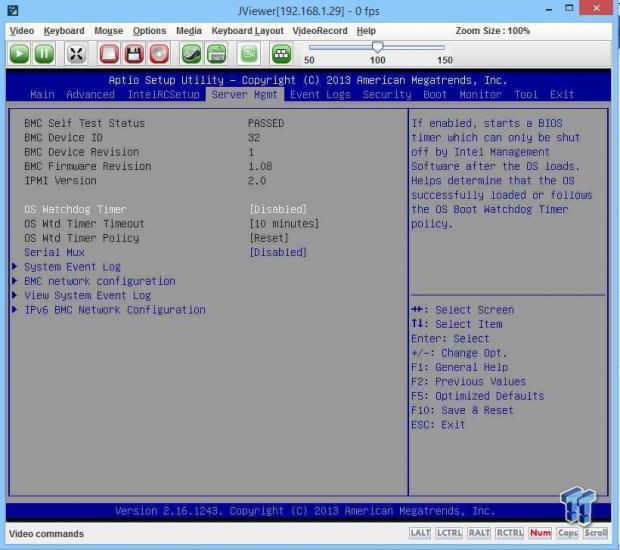This screenshot has width=620, height=550.
Task: Maximize the JViewer window
Action: tap(569, 8)
